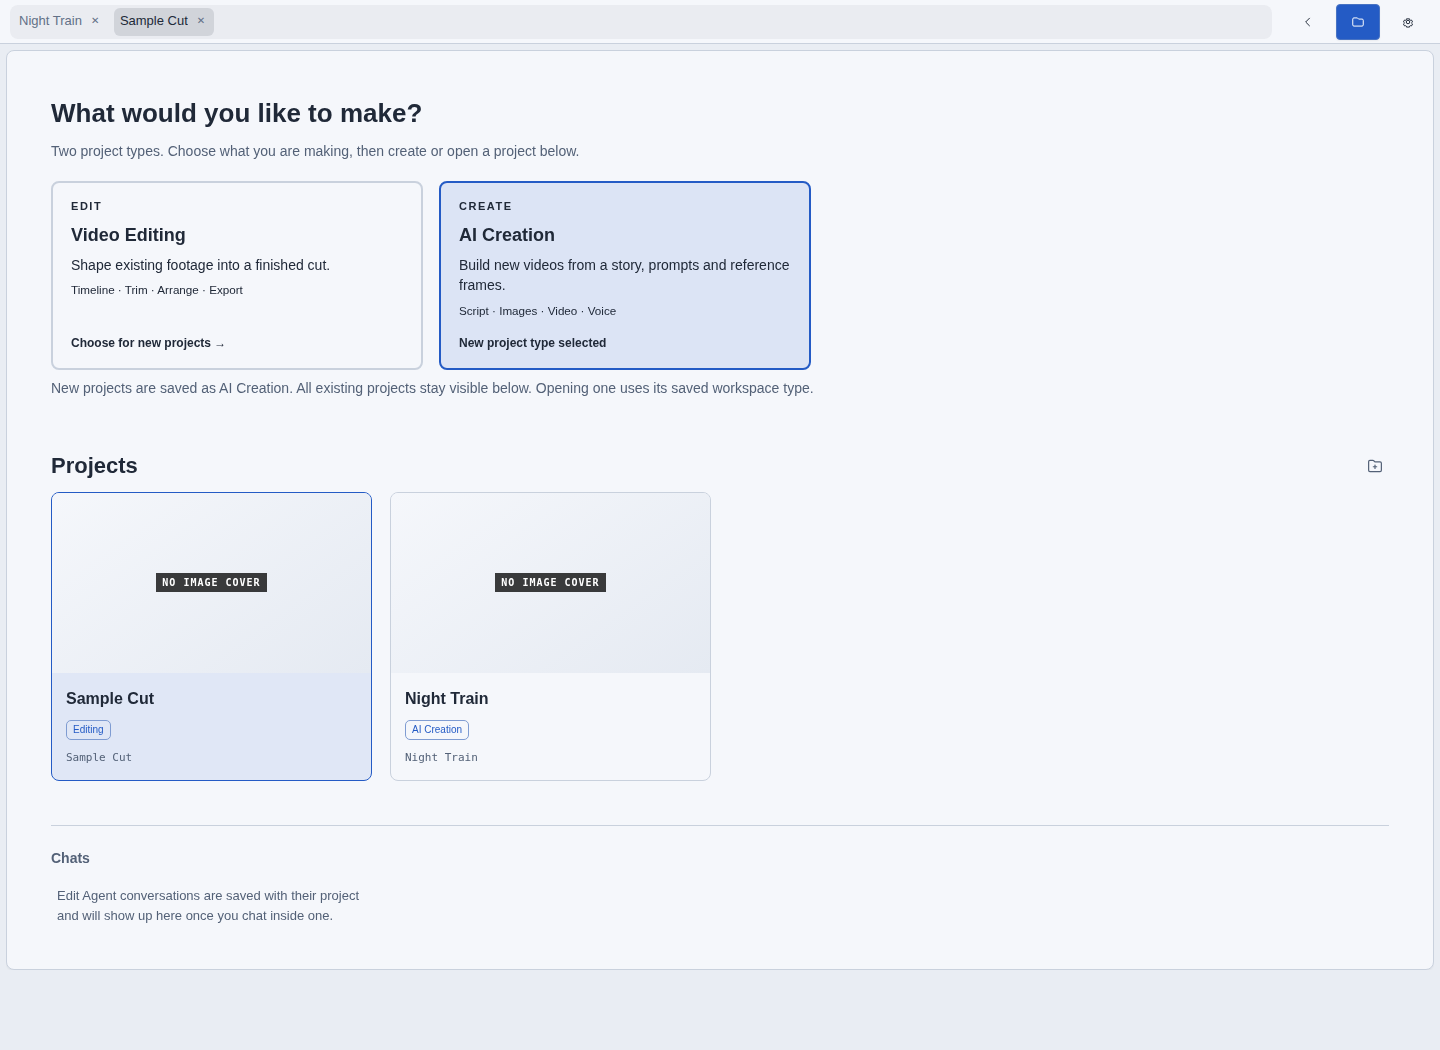
Task: Select the AI Creation project type card heading
Action: click(x=507, y=235)
